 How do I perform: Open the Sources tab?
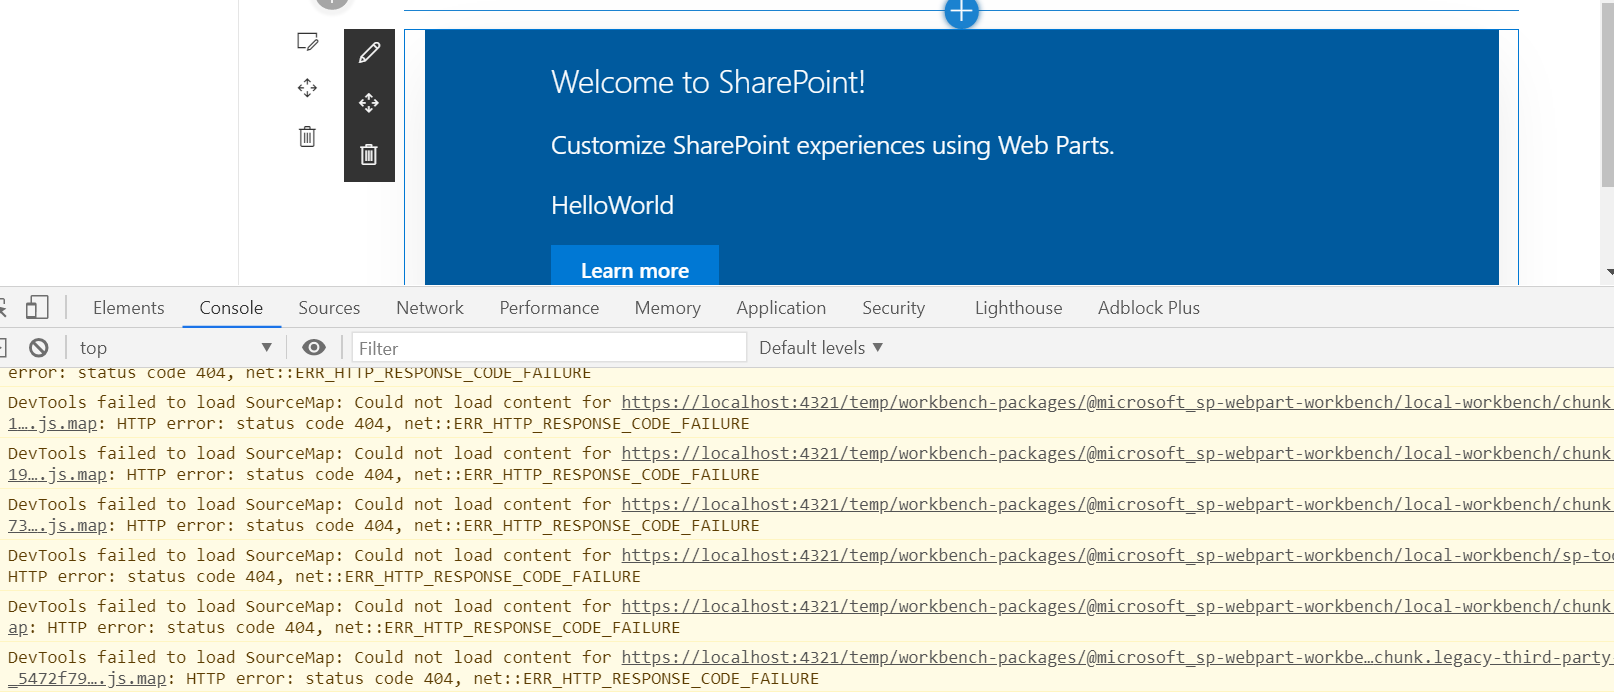[329, 308]
